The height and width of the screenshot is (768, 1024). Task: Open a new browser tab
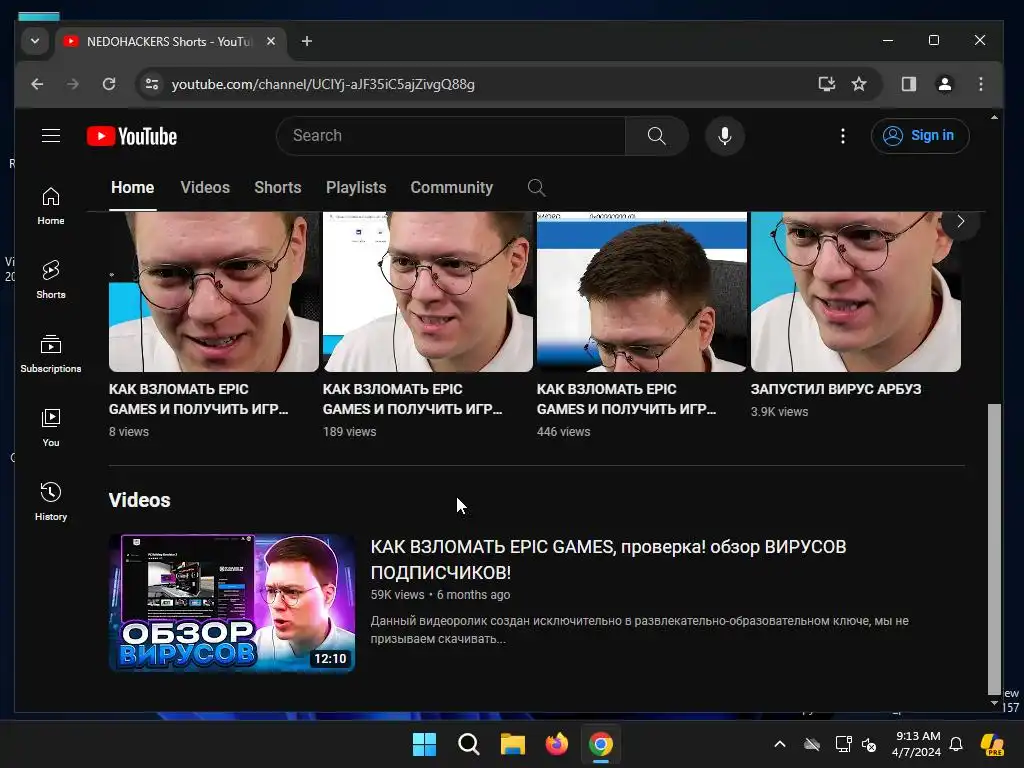click(x=306, y=41)
